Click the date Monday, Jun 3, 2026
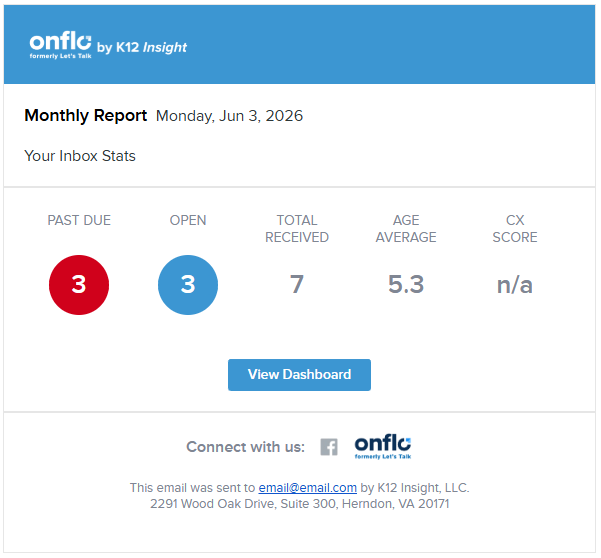 (229, 117)
